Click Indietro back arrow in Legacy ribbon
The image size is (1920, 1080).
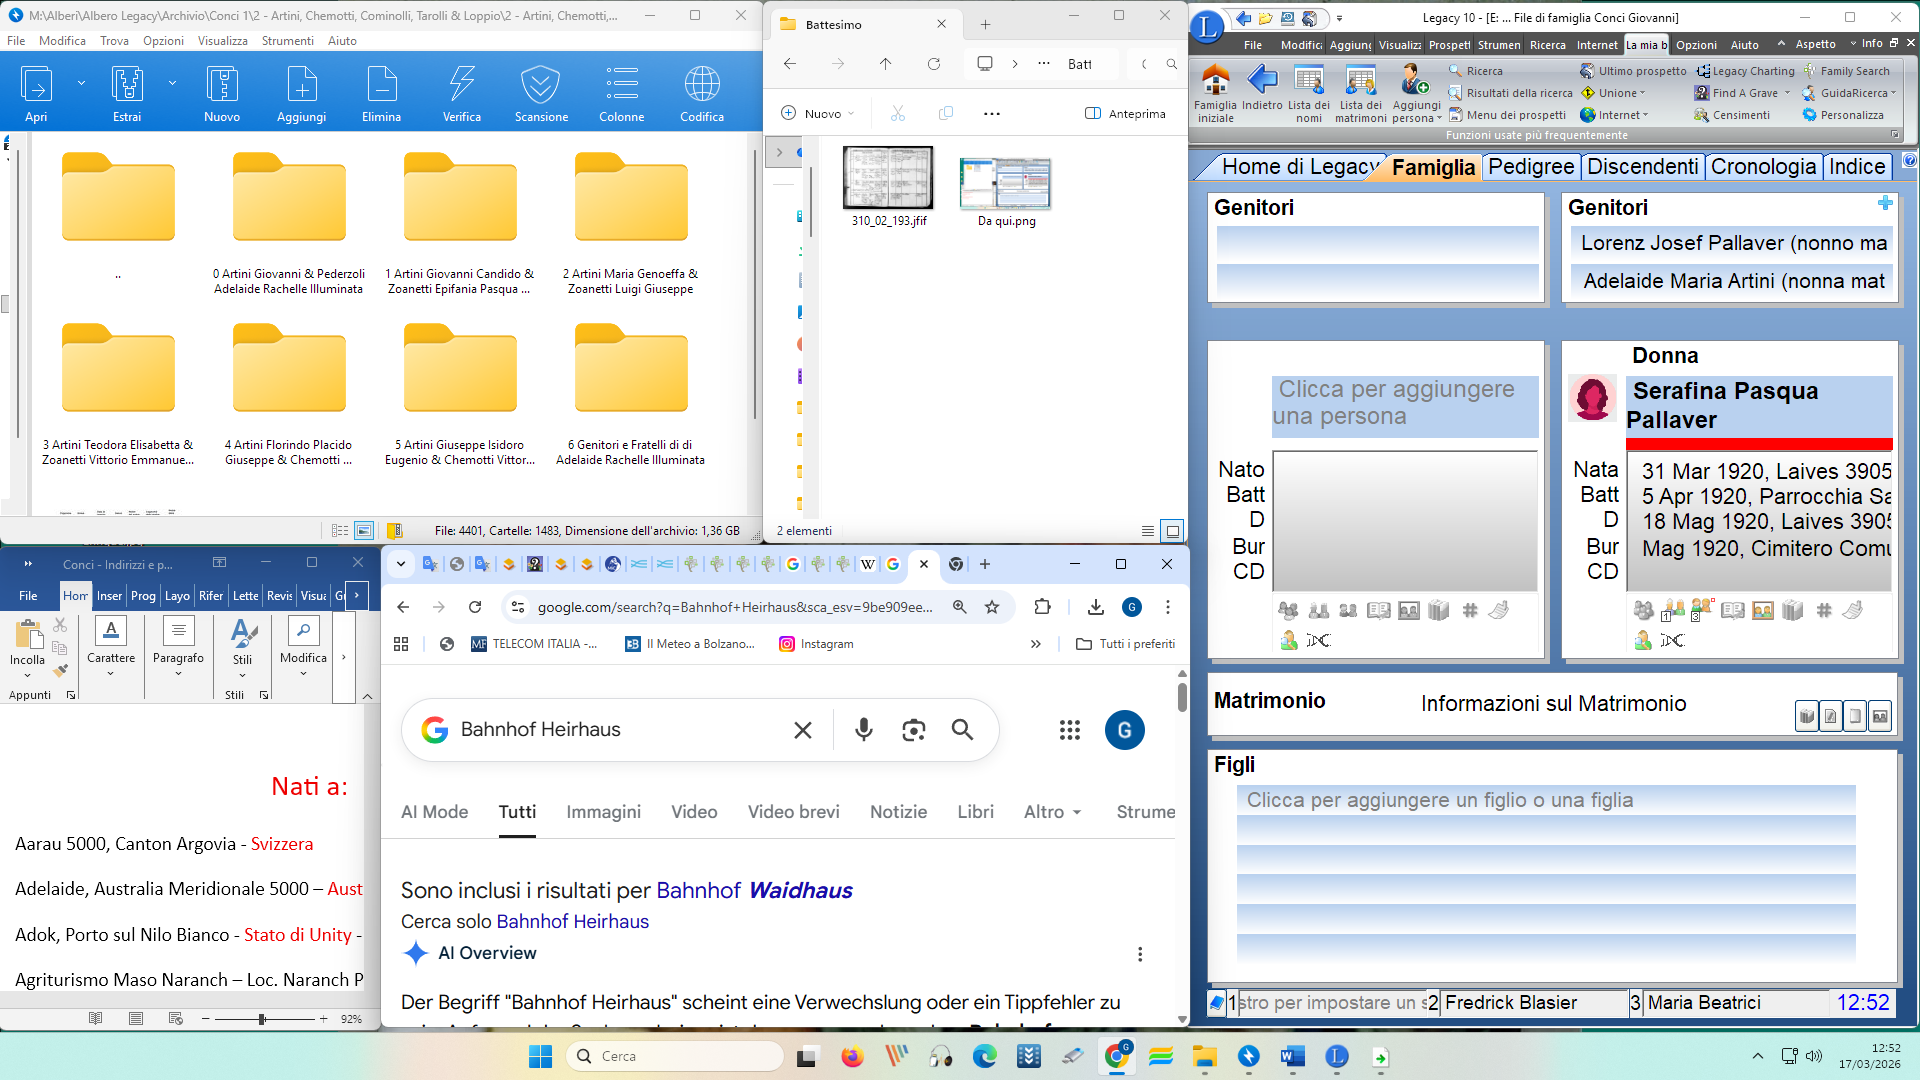click(1262, 80)
